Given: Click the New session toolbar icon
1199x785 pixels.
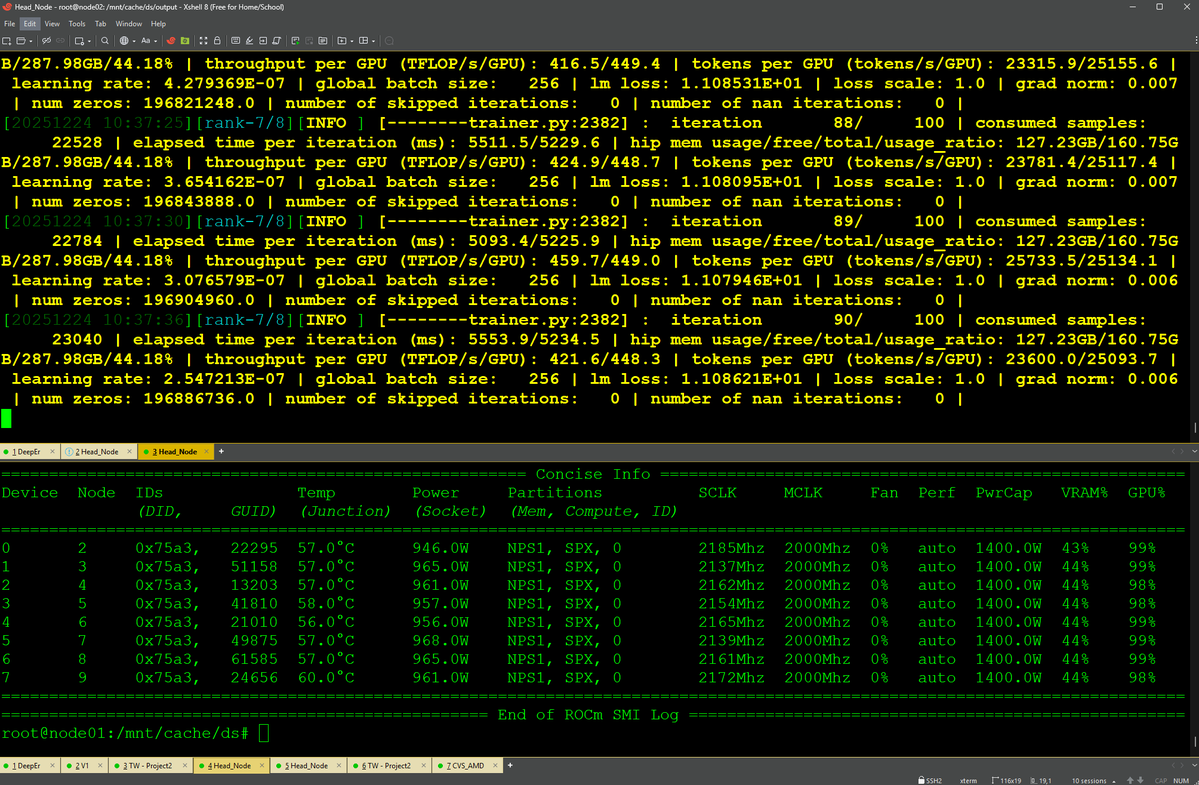Looking at the screenshot, I should point(6,41).
